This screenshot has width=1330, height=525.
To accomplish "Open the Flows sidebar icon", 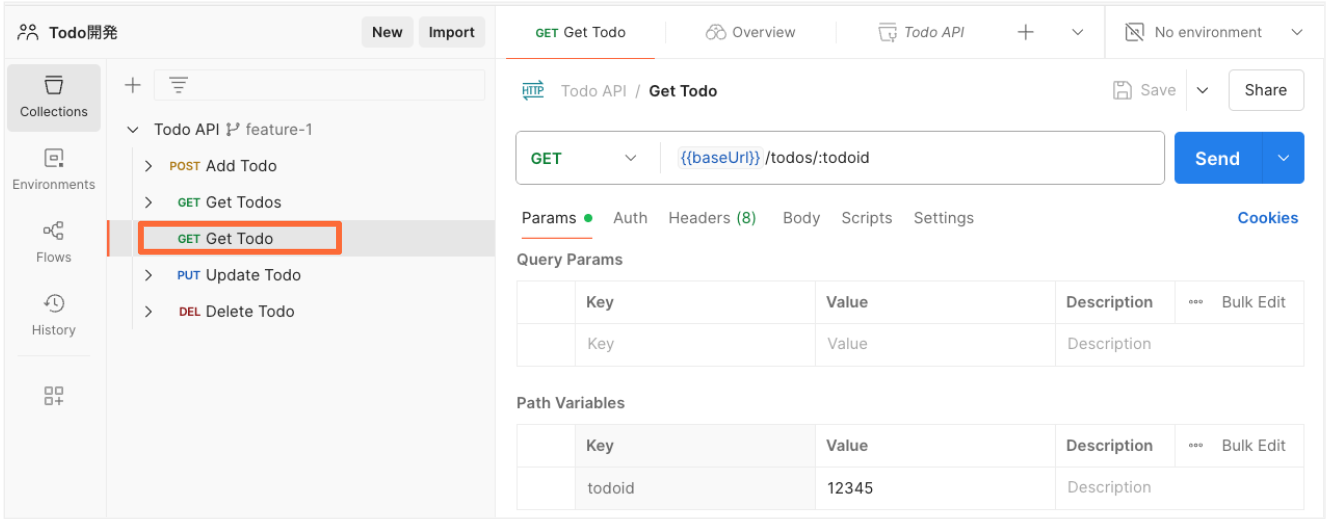I will (54, 243).
